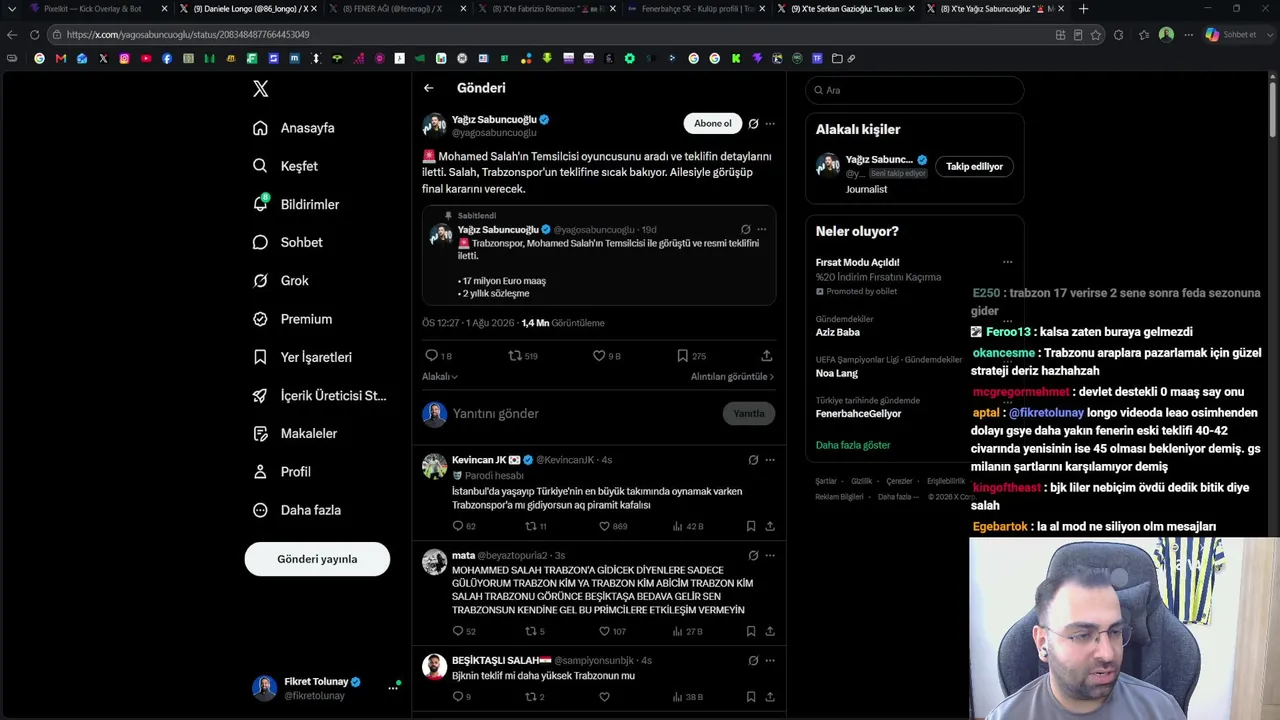Bookmark the main post with 275 bookmarks
1280x720 pixels.
click(682, 355)
